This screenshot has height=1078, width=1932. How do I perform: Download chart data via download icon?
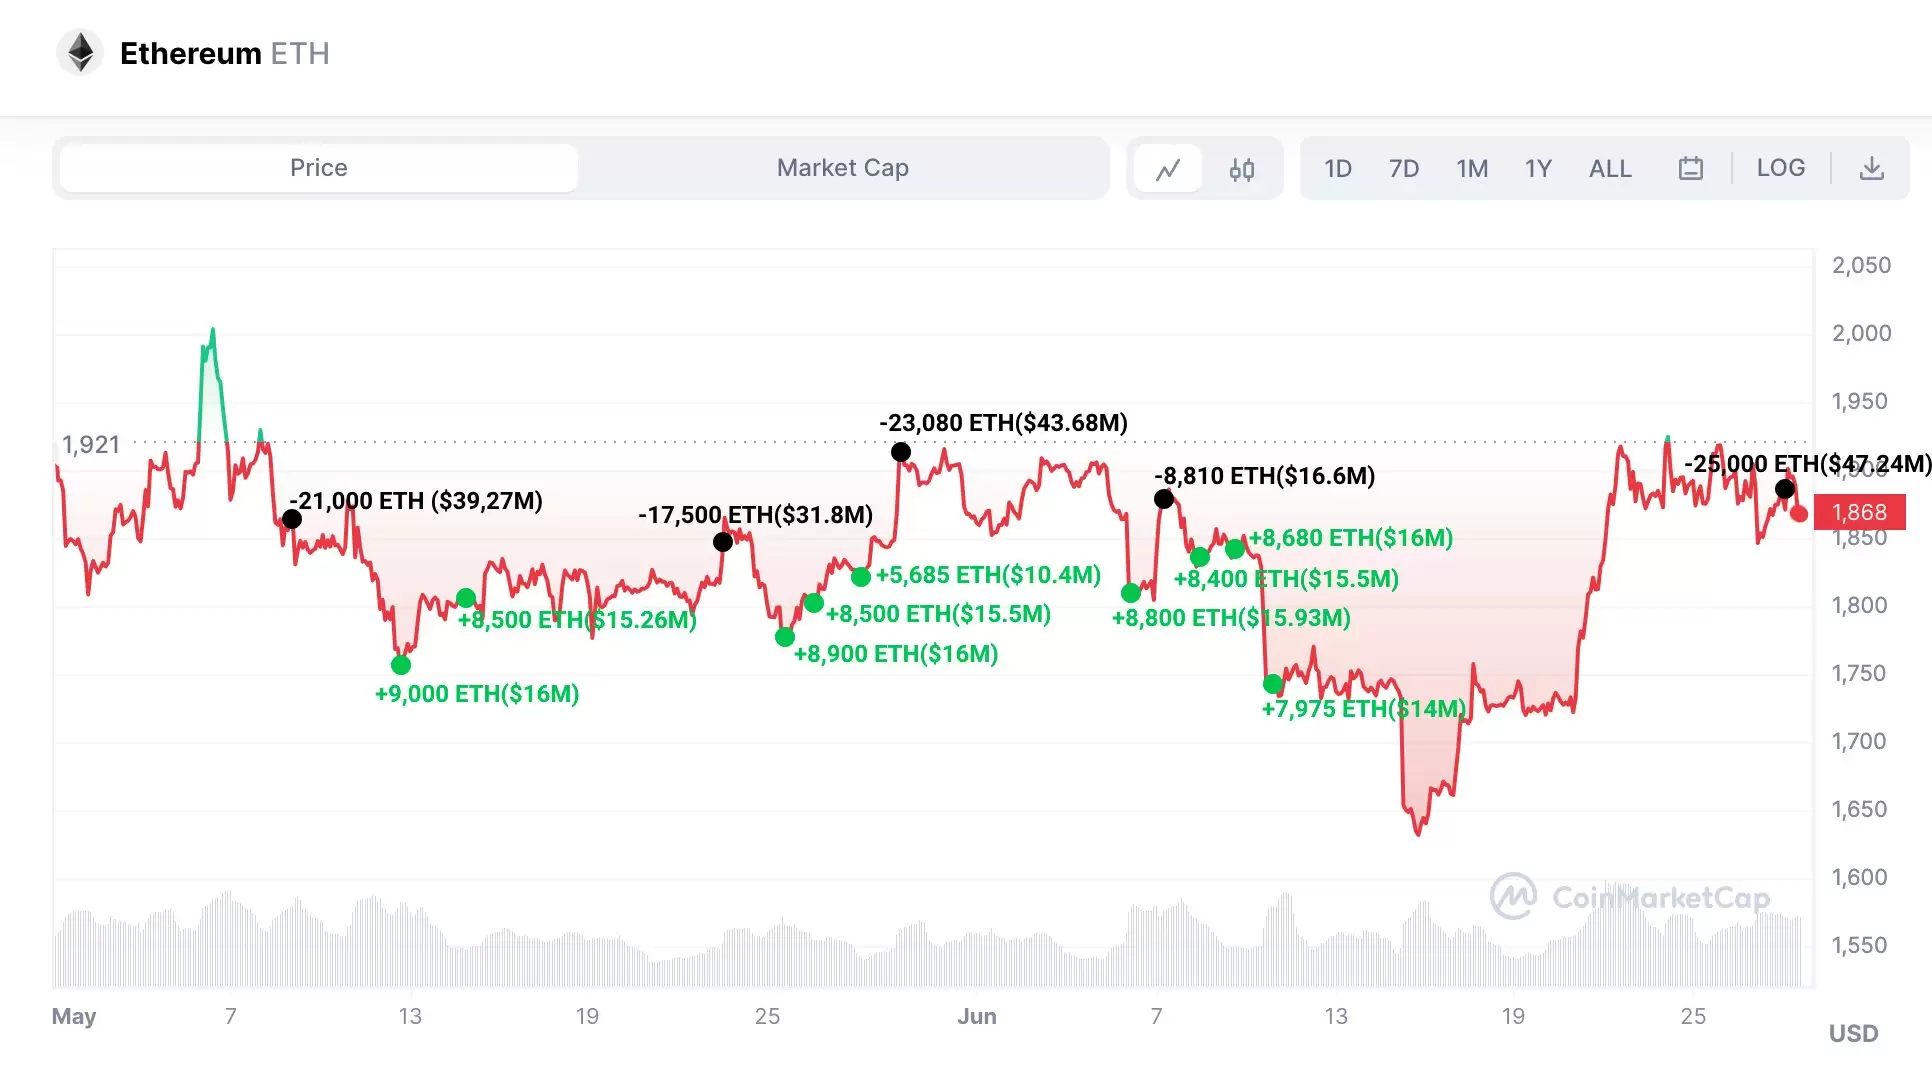point(1871,168)
